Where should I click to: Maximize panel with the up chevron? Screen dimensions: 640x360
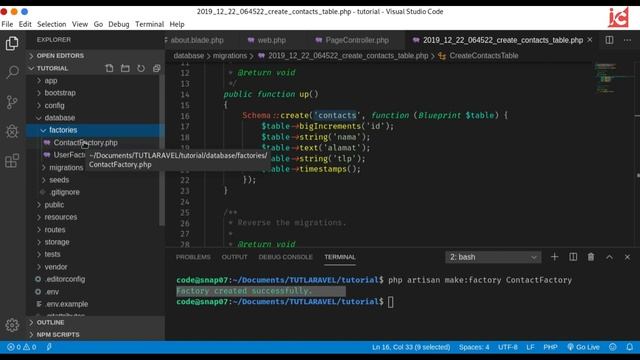609,257
